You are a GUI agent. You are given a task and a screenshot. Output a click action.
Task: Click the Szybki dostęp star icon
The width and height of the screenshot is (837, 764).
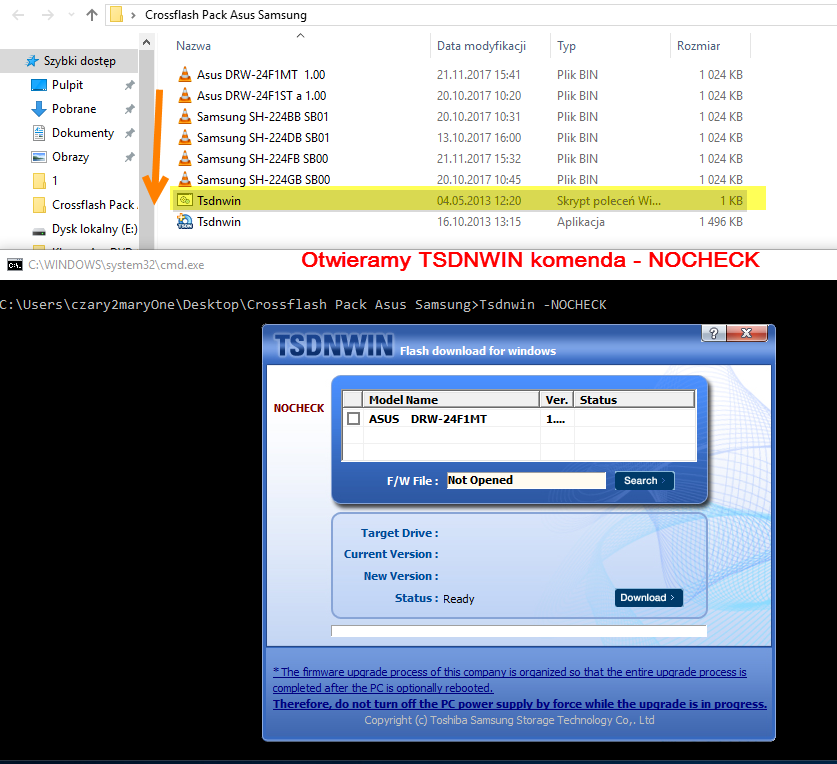(x=33, y=61)
